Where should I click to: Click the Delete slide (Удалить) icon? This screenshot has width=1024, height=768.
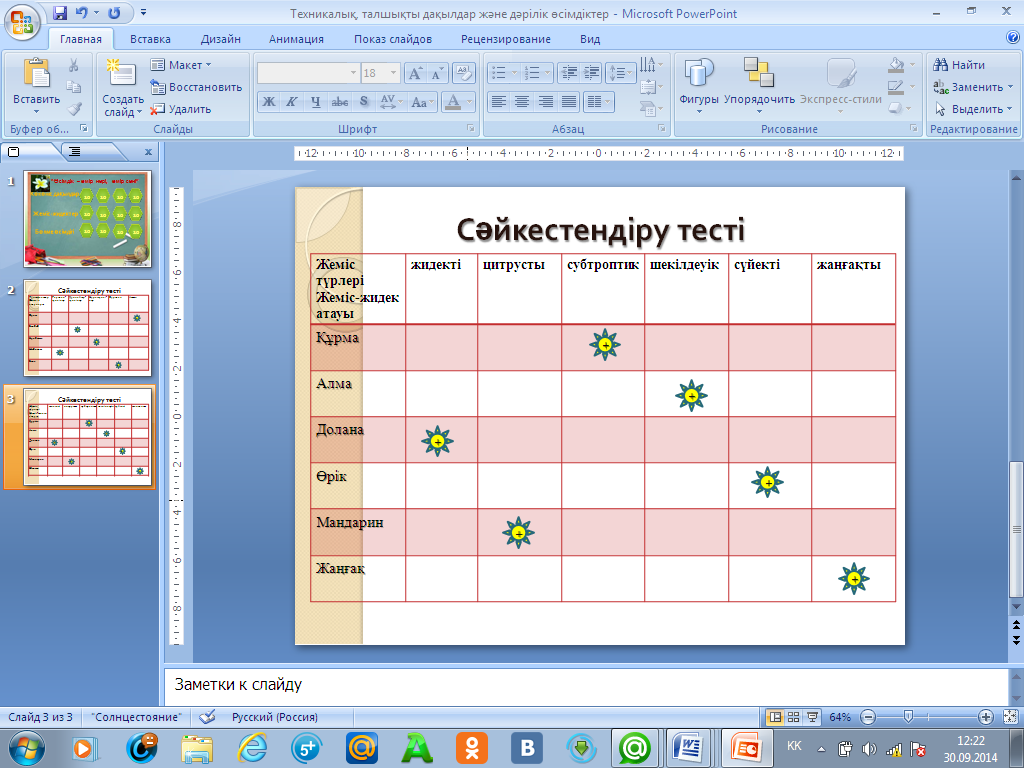click(x=158, y=109)
